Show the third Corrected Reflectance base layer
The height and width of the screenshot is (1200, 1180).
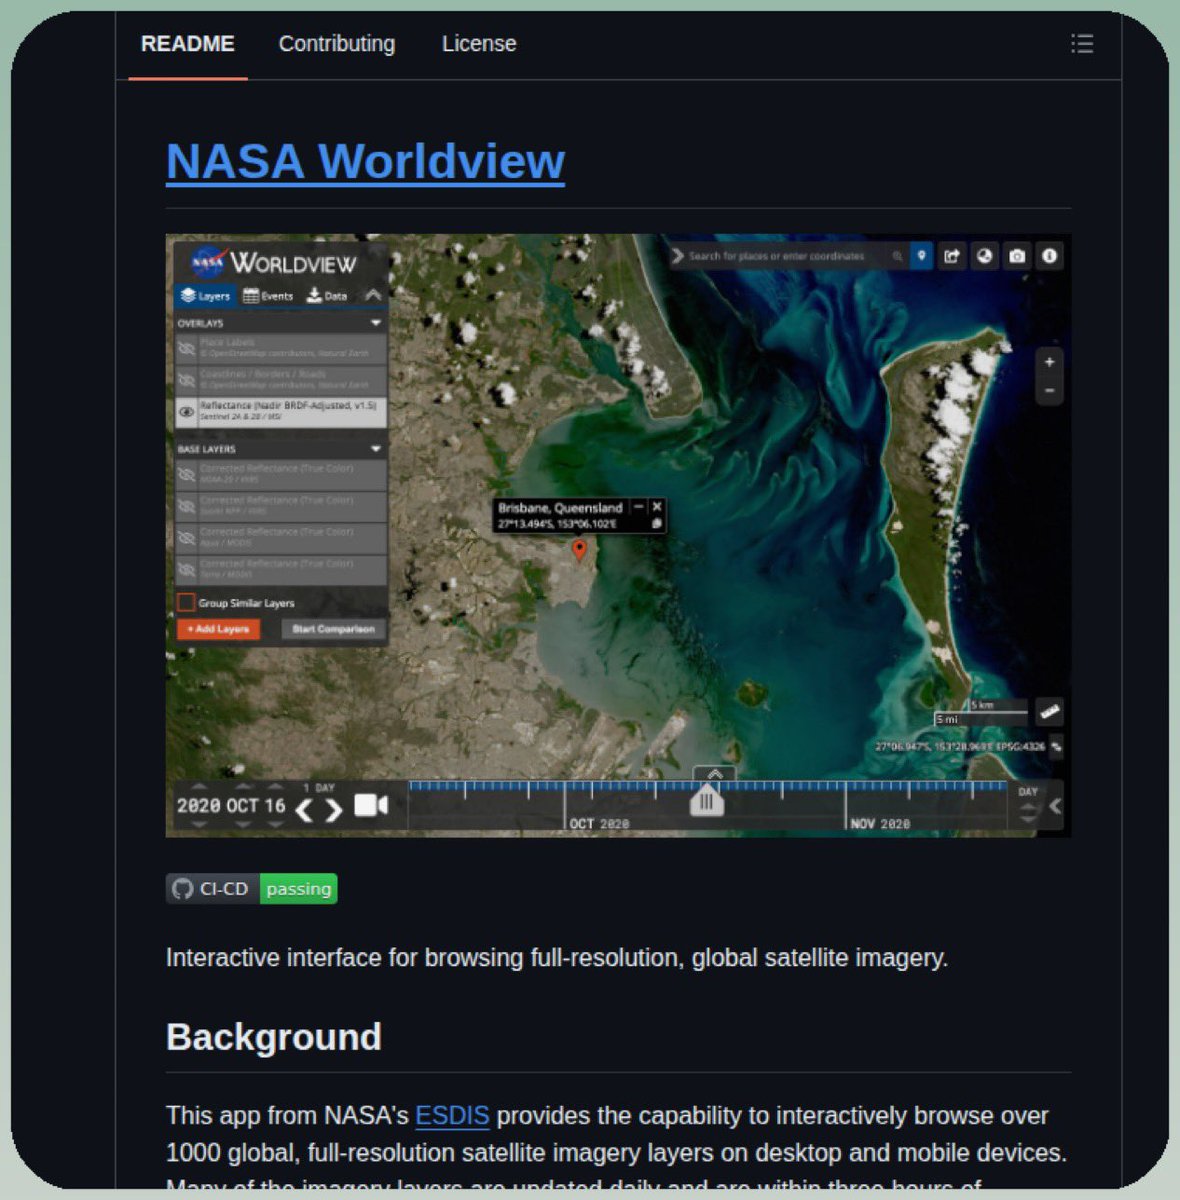click(x=186, y=538)
